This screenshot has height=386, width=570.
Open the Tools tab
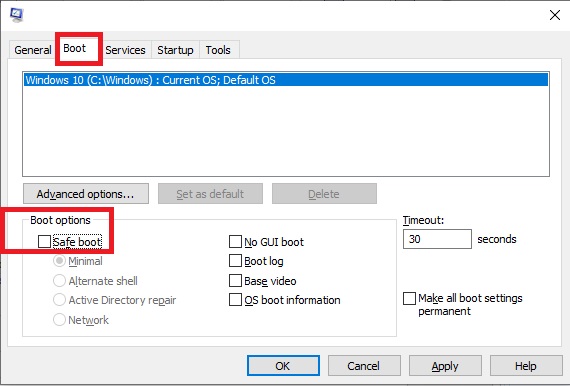tap(218, 50)
